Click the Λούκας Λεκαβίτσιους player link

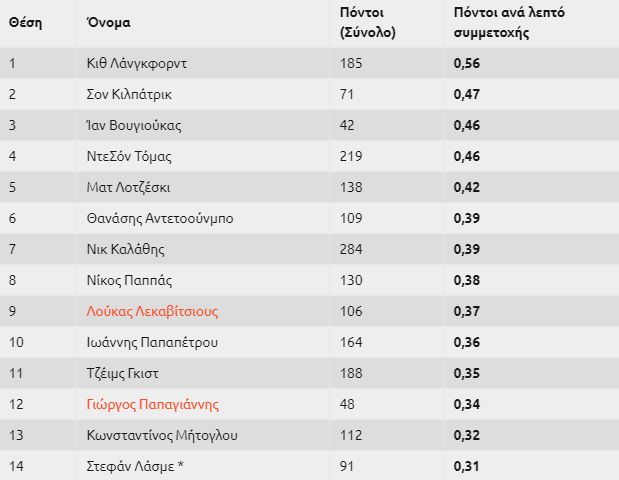click(x=152, y=311)
